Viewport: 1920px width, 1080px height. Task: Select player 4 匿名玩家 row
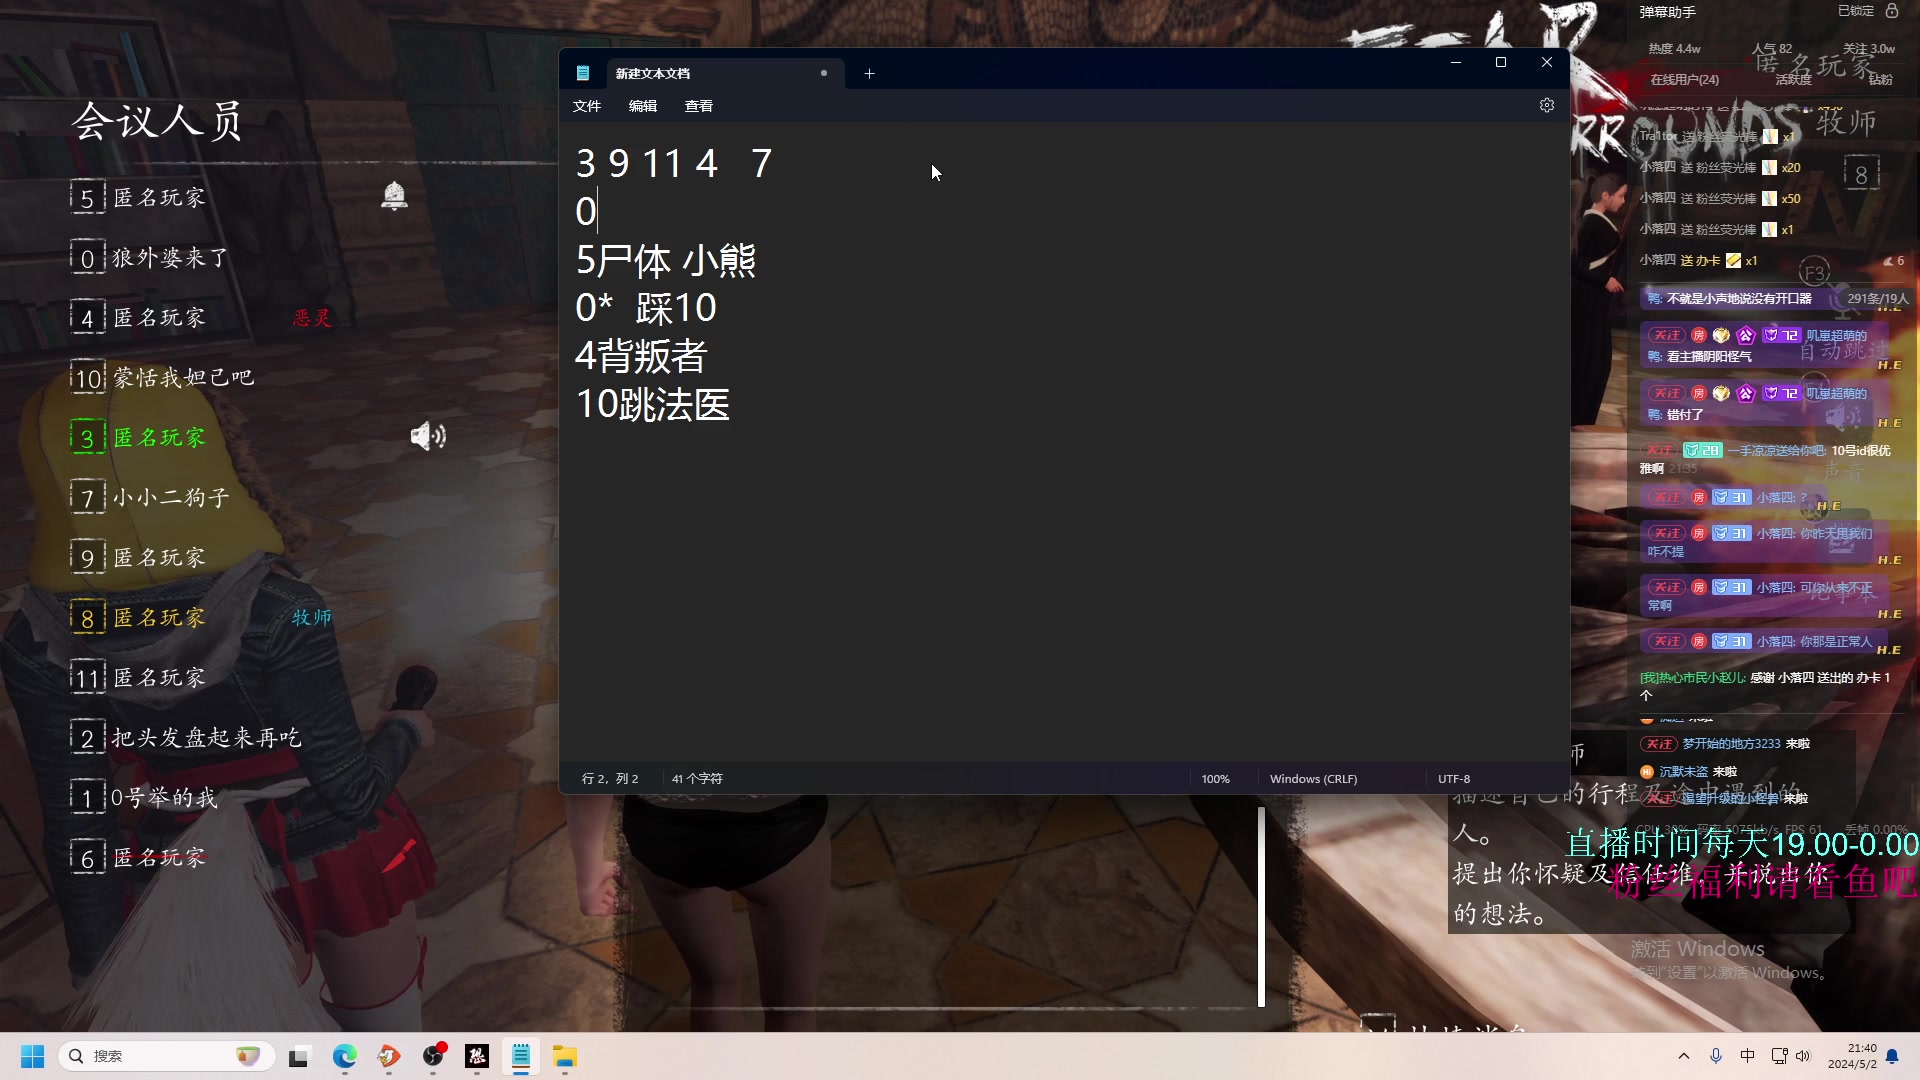point(139,318)
